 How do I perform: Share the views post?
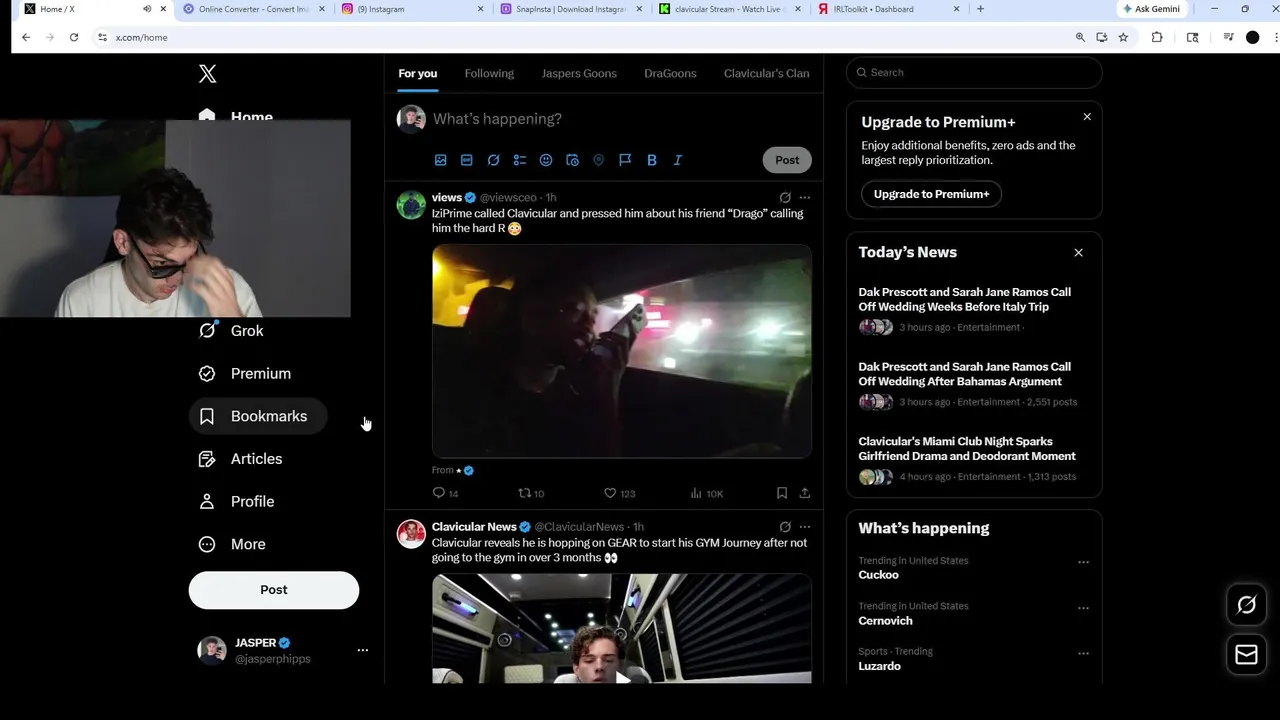(805, 493)
